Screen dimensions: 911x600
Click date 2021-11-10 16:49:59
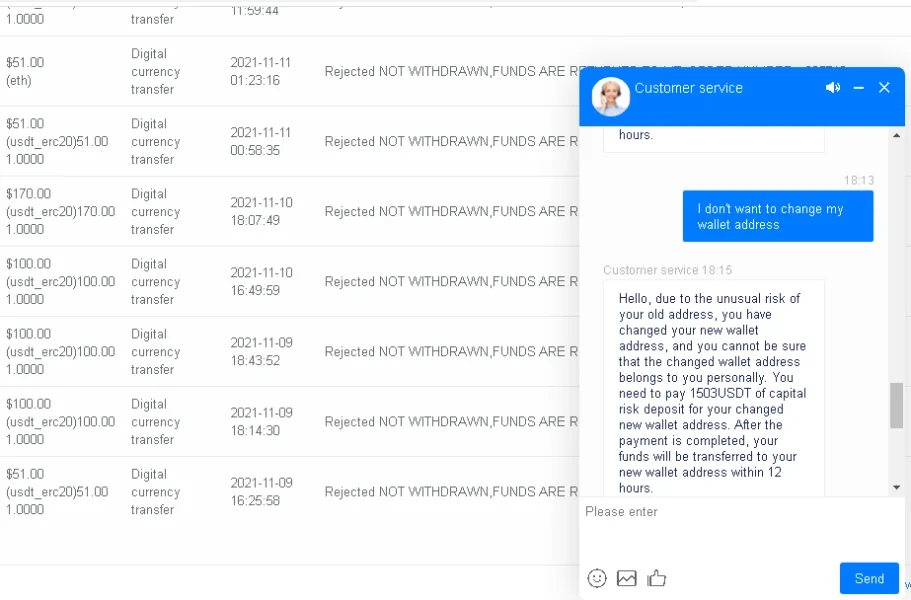[x=261, y=281]
